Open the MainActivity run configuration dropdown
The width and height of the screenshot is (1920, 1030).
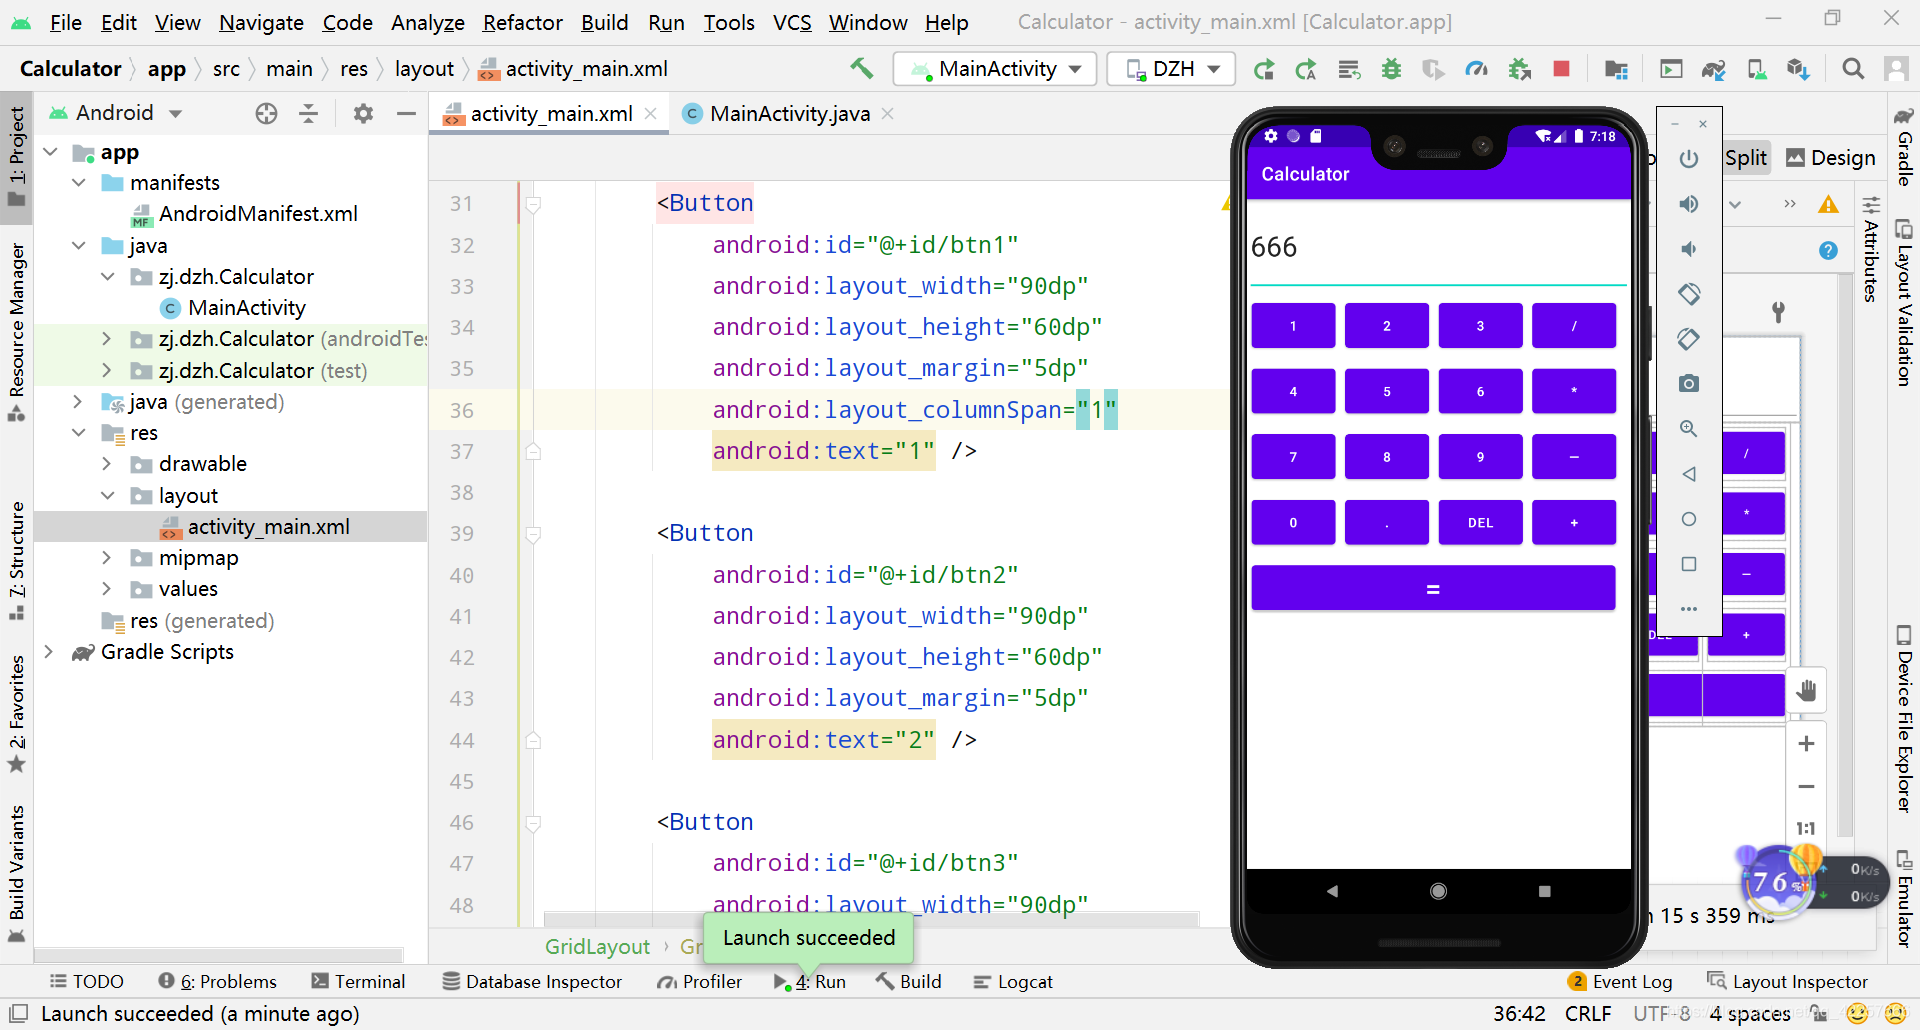pos(995,68)
